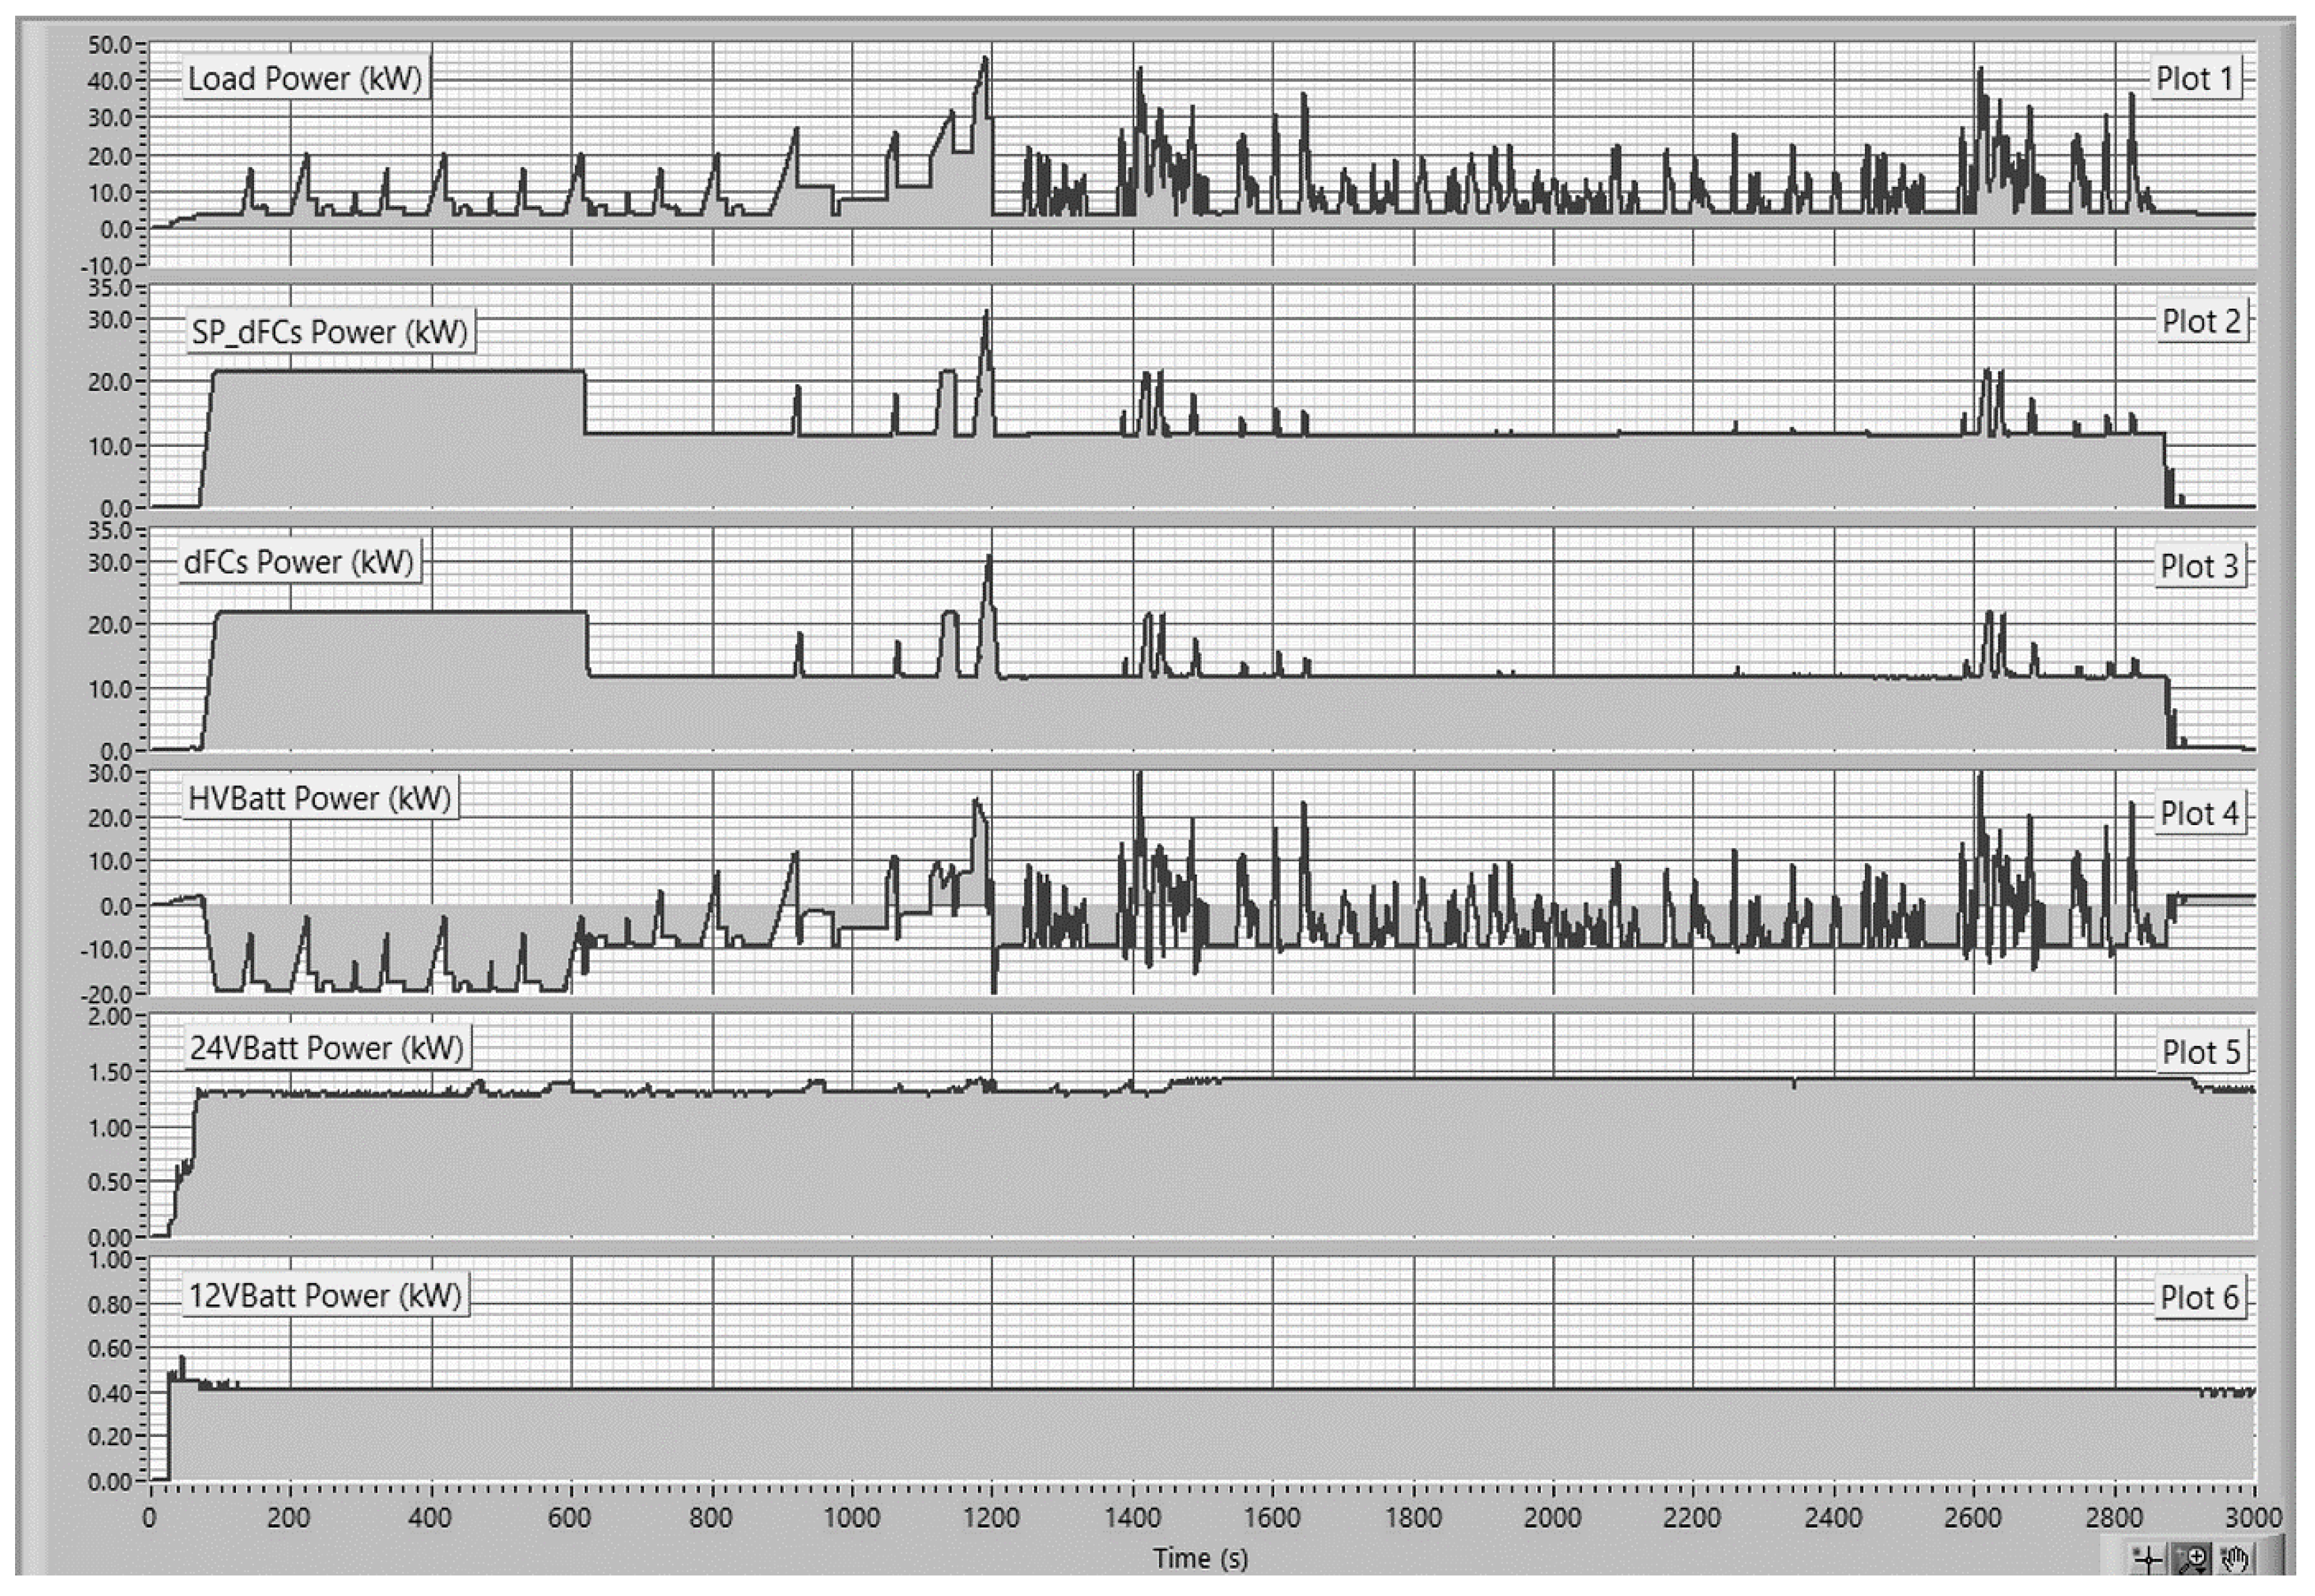The height and width of the screenshot is (1596, 2315).
Task: Edit the 3000 maximum time axis value
Action: [2253, 1517]
